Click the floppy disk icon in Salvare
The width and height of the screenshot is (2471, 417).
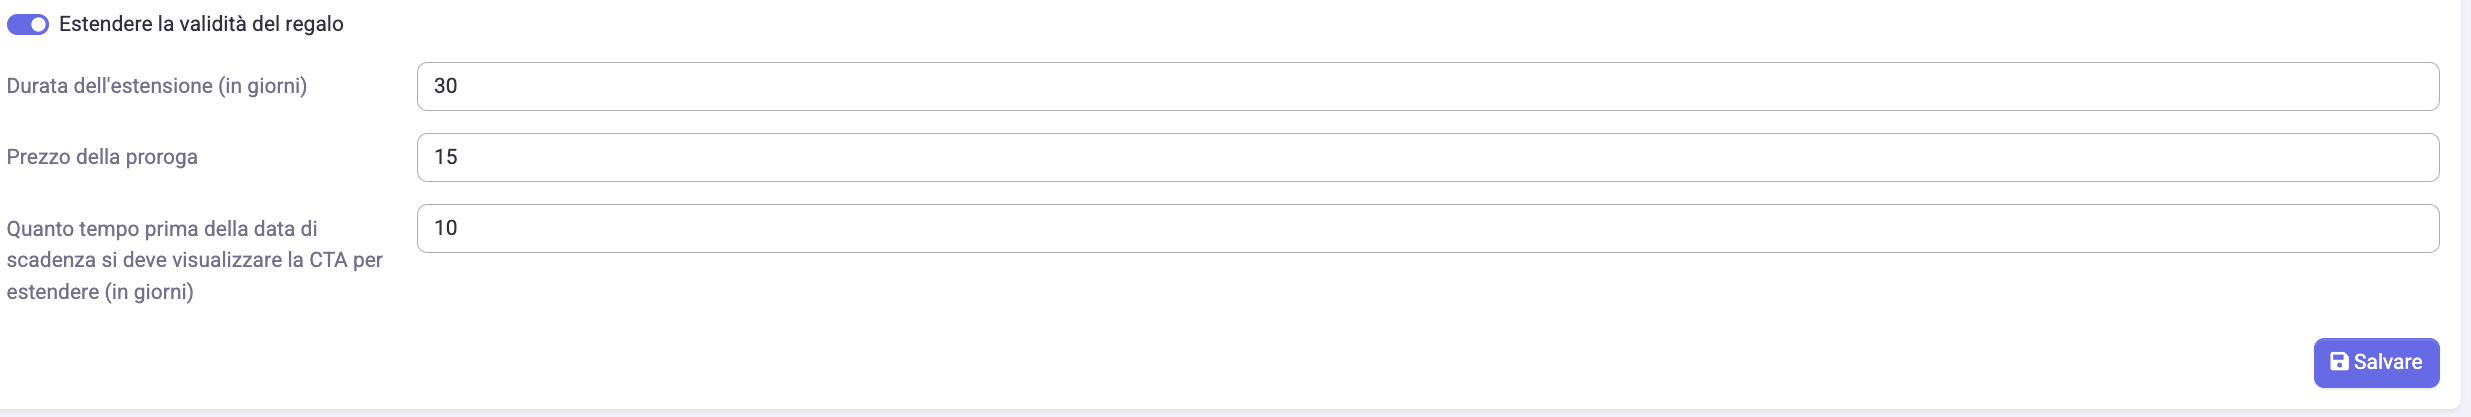point(2339,362)
